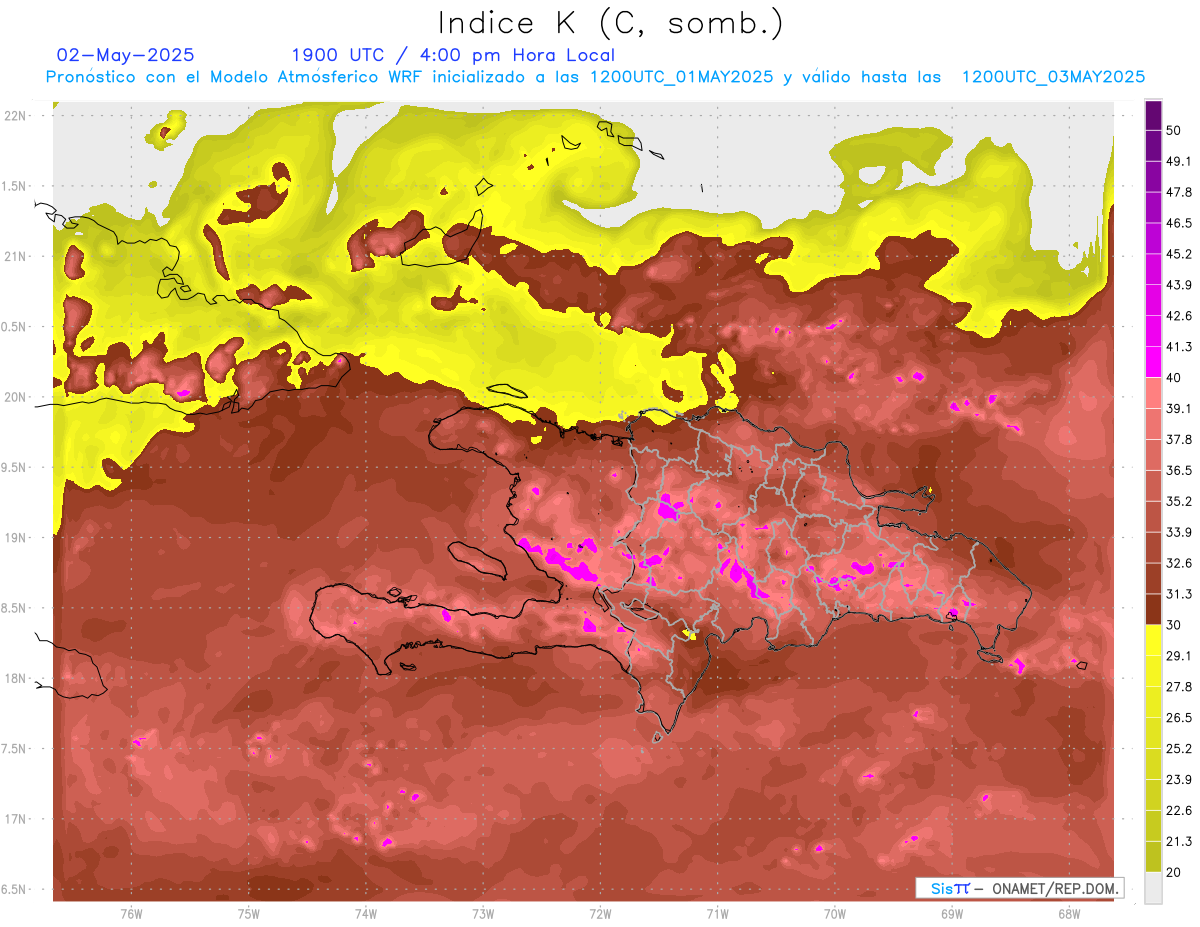Click the 71W longitude label
Screen dimensions: 1200x927
(717, 914)
